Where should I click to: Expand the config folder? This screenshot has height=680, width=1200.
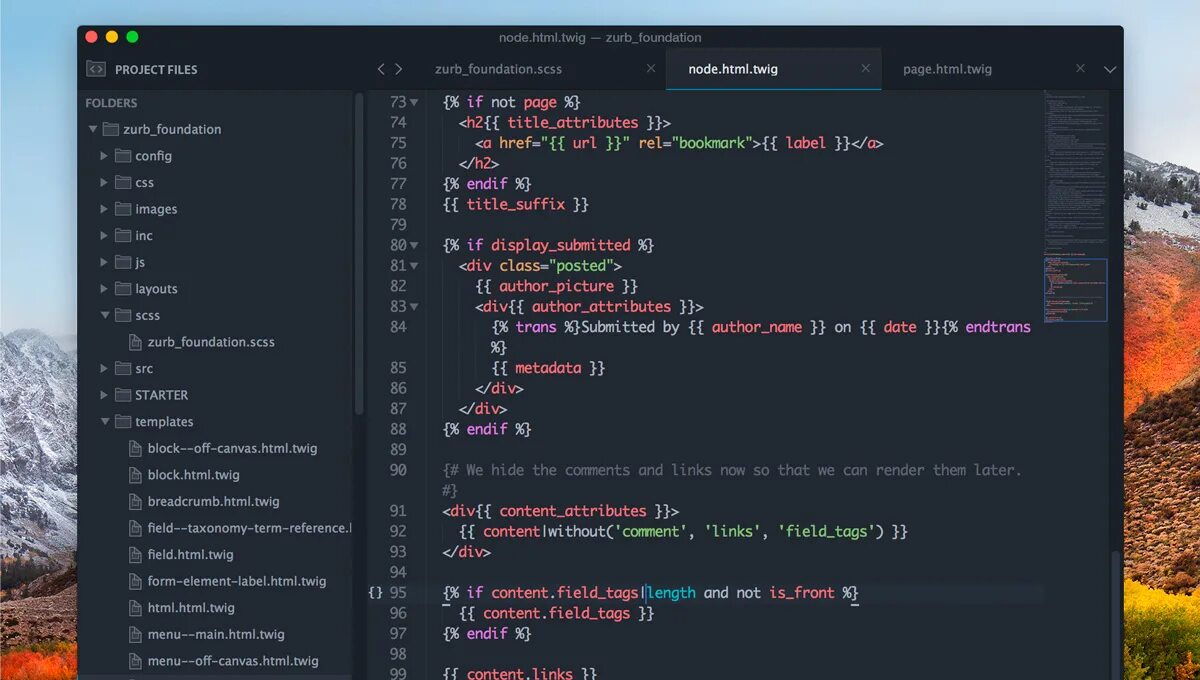tap(104, 156)
